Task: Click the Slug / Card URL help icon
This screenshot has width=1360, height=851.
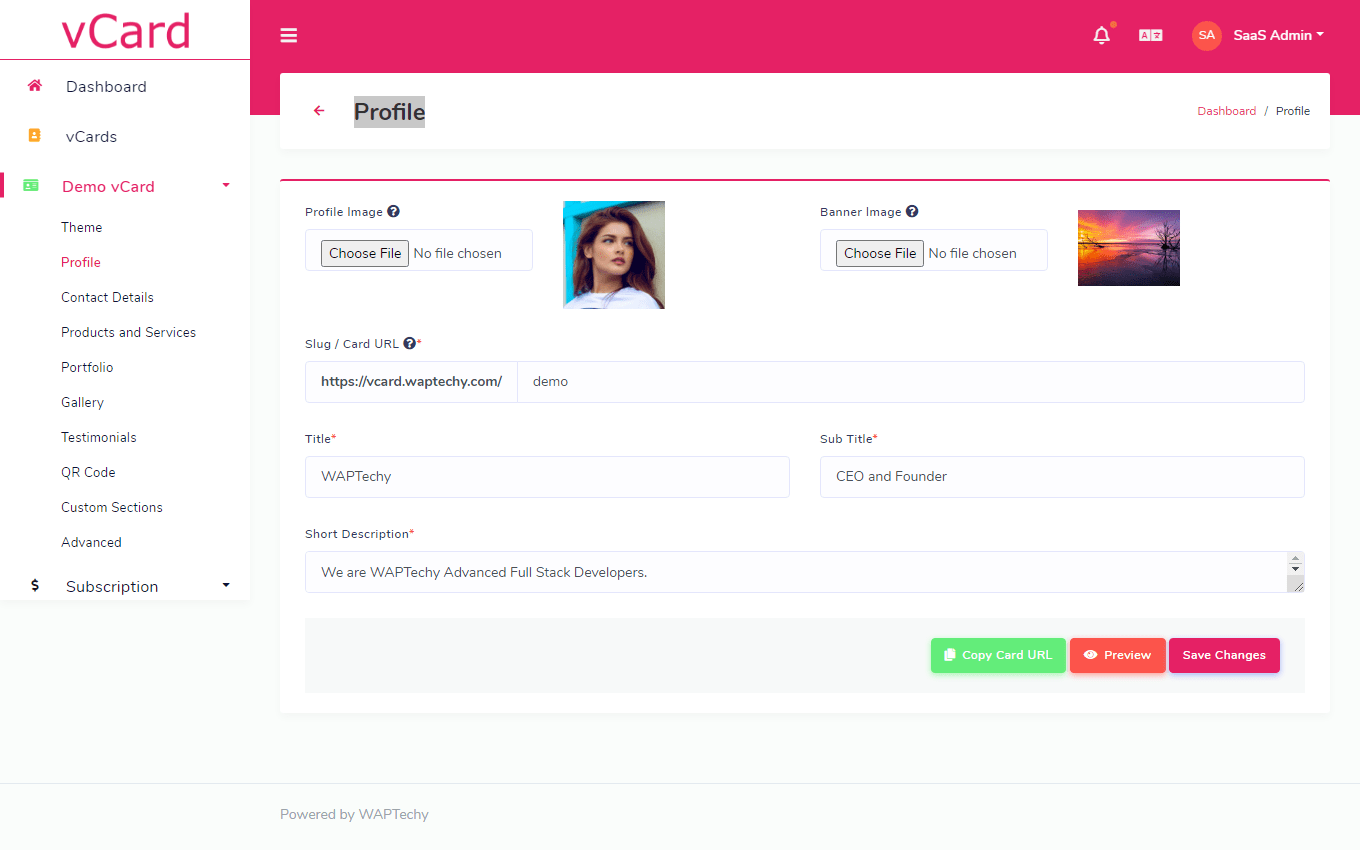Action: coord(409,343)
